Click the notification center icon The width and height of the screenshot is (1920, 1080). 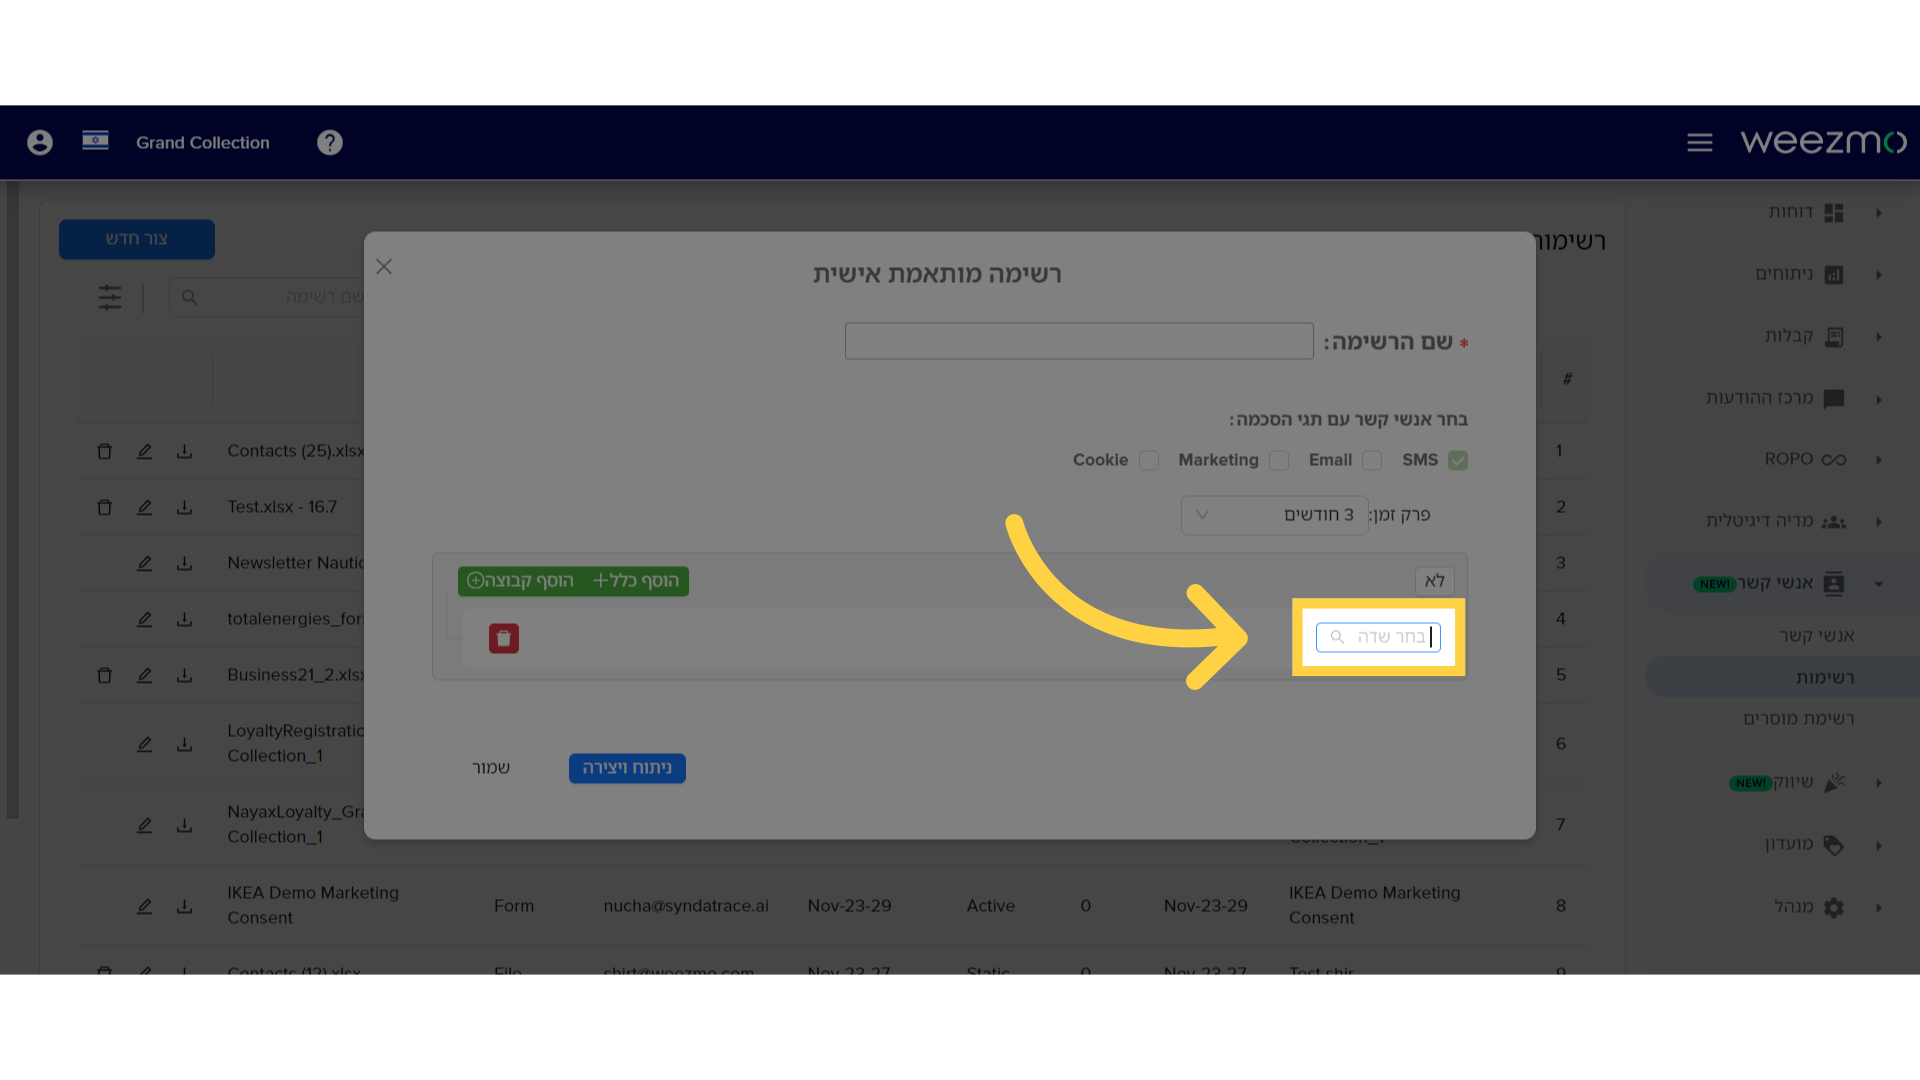tap(1834, 397)
